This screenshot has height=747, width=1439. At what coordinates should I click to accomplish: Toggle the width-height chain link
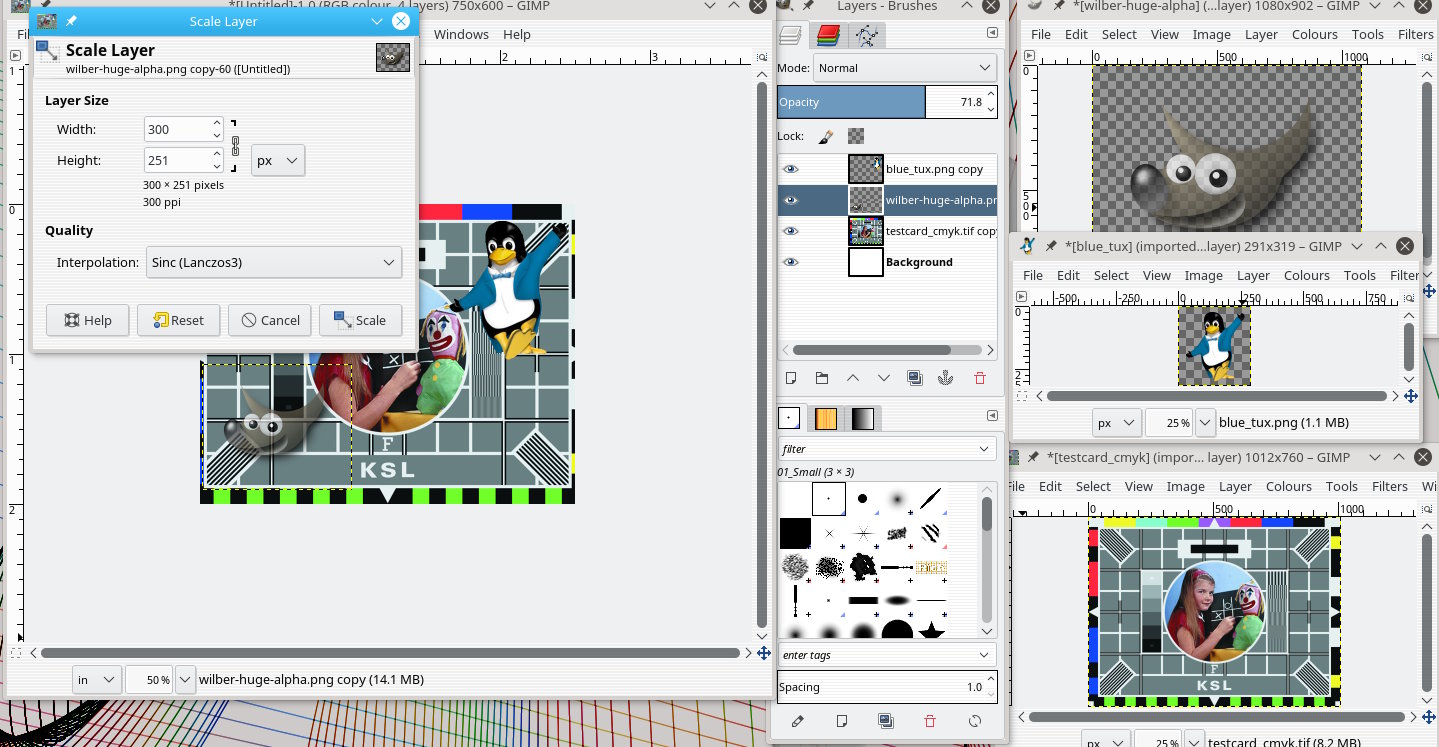click(x=235, y=145)
